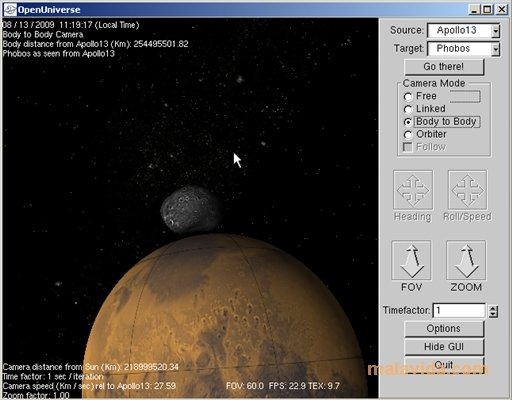Open the Target dropdown showing Phobos
The width and height of the screenshot is (512, 400).
point(464,49)
